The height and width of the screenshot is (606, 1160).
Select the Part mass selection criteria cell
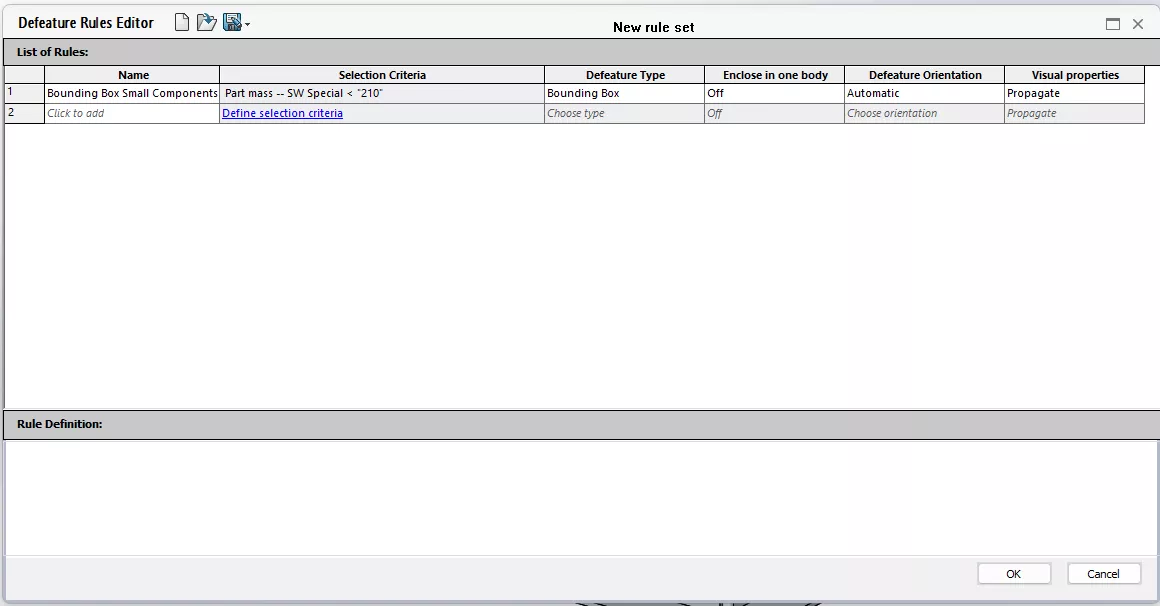tap(381, 93)
